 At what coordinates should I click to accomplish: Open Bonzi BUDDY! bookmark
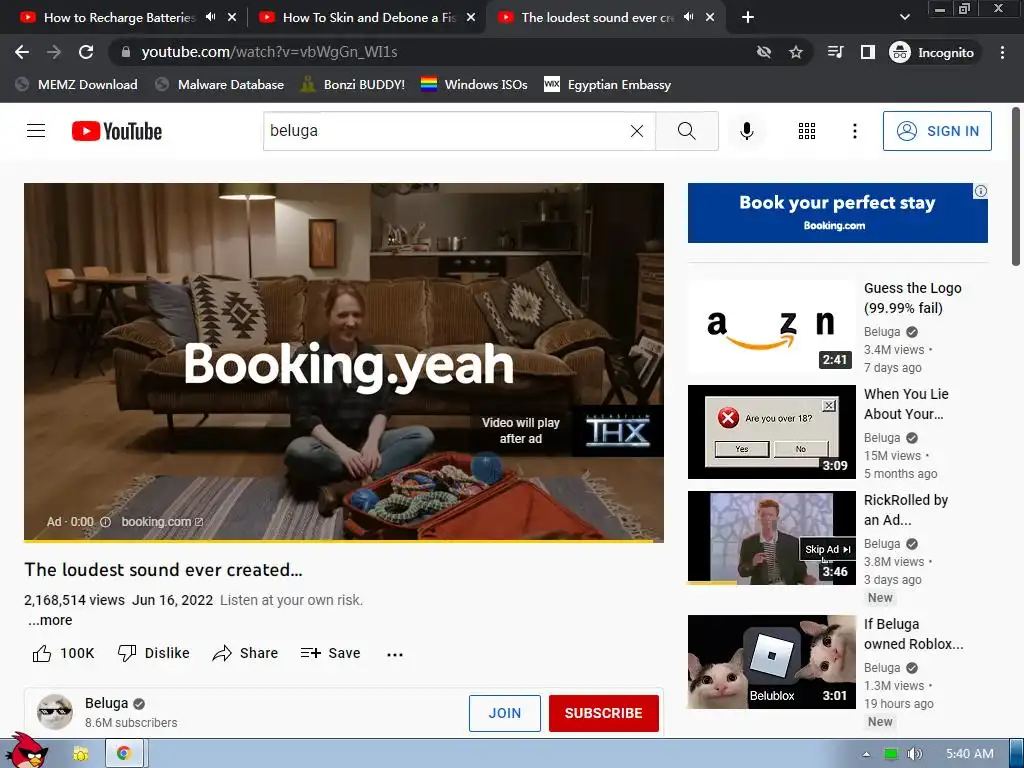[x=353, y=84]
